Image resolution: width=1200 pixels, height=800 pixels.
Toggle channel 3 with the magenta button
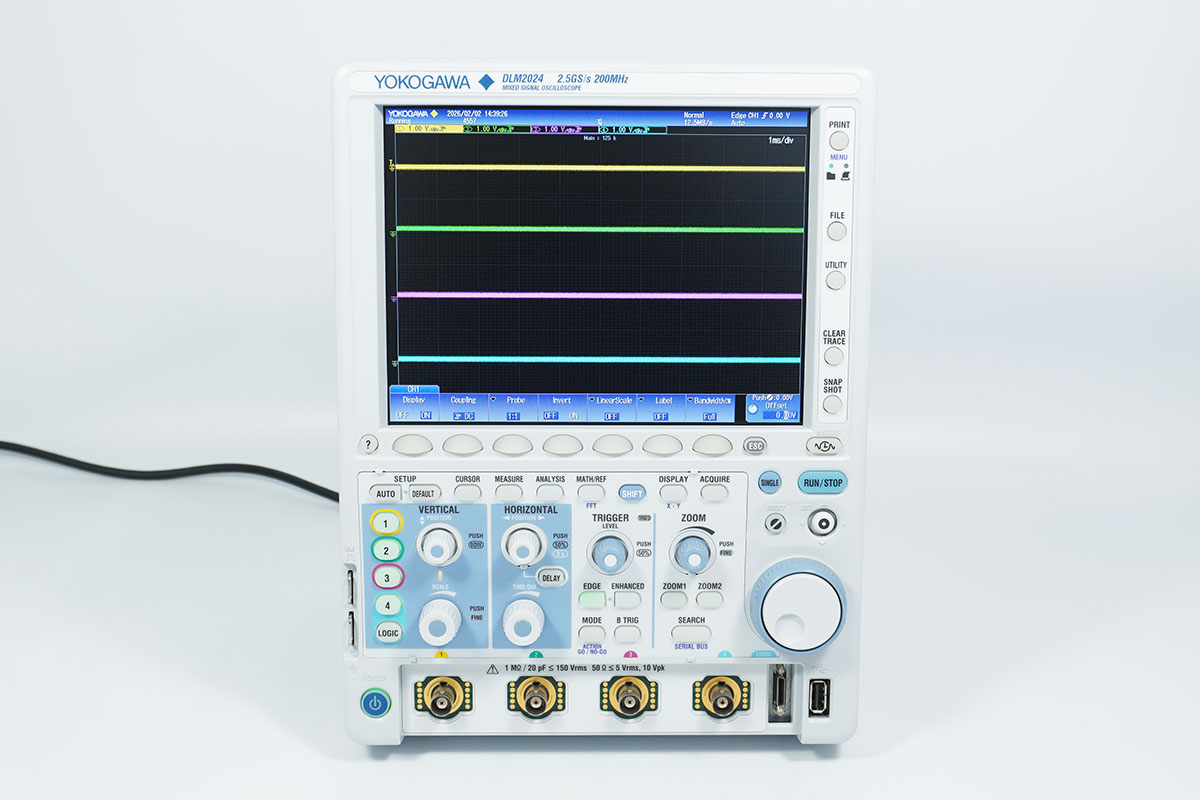pyautogui.click(x=386, y=577)
